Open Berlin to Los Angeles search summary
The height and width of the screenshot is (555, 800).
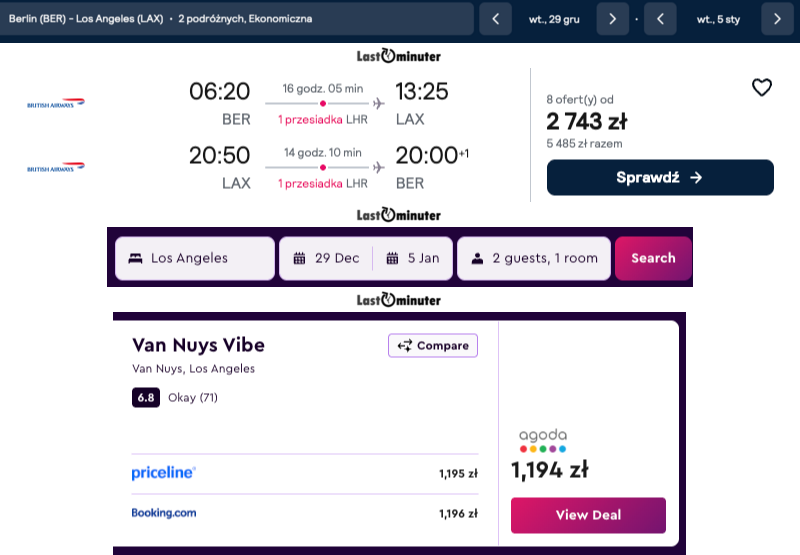(237, 19)
